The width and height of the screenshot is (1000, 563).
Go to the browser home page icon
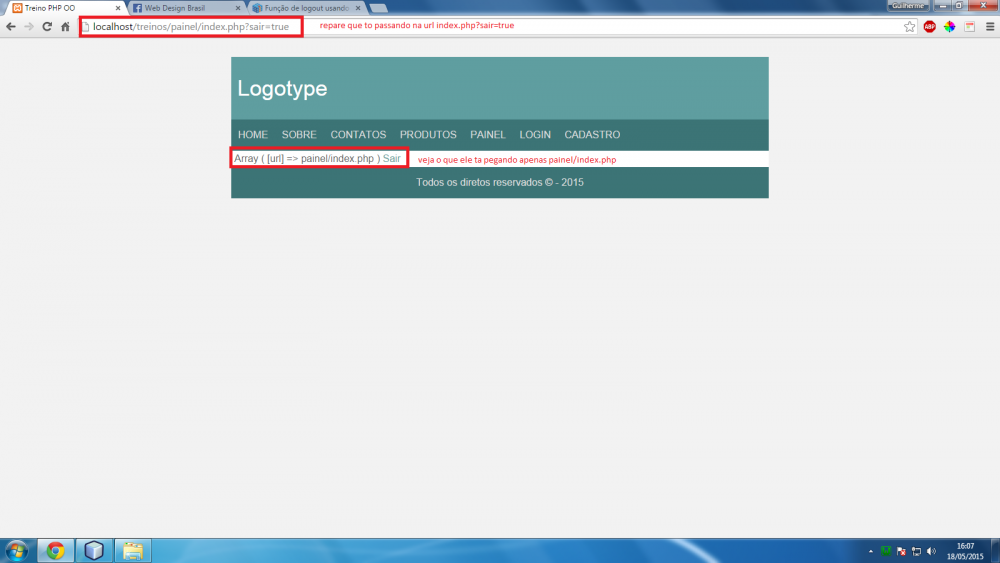point(65,26)
